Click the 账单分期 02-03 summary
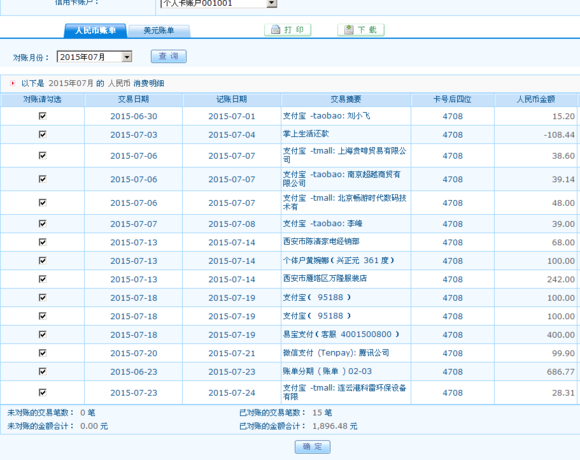The width and height of the screenshot is (580, 460). click(x=327, y=371)
